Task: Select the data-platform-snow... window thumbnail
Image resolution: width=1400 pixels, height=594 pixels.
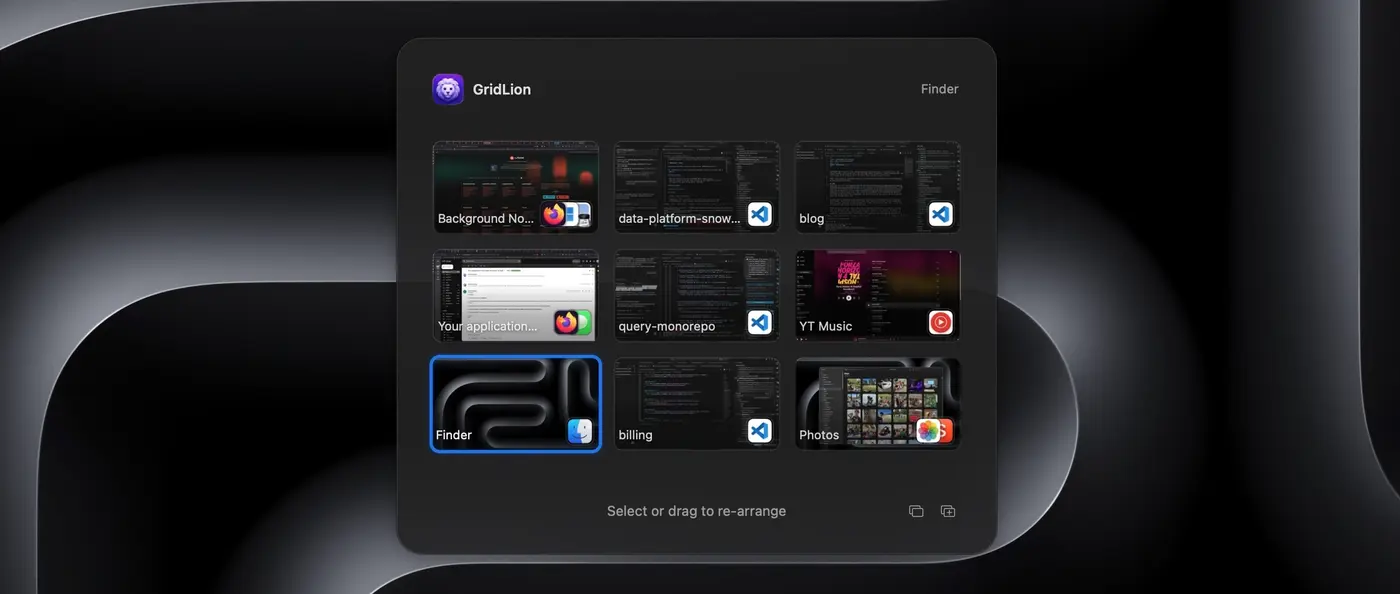Action: (697, 187)
